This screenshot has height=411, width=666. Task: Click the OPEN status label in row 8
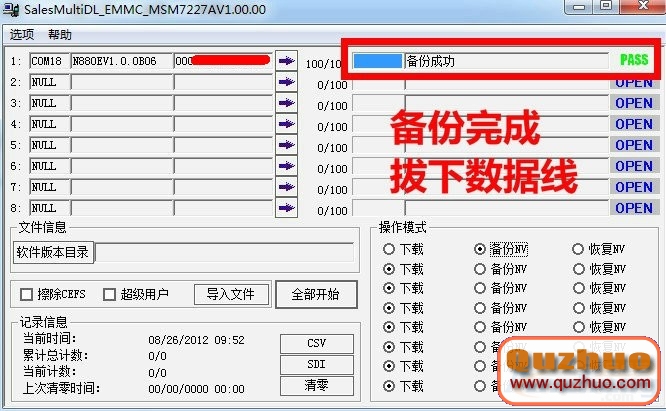634,208
